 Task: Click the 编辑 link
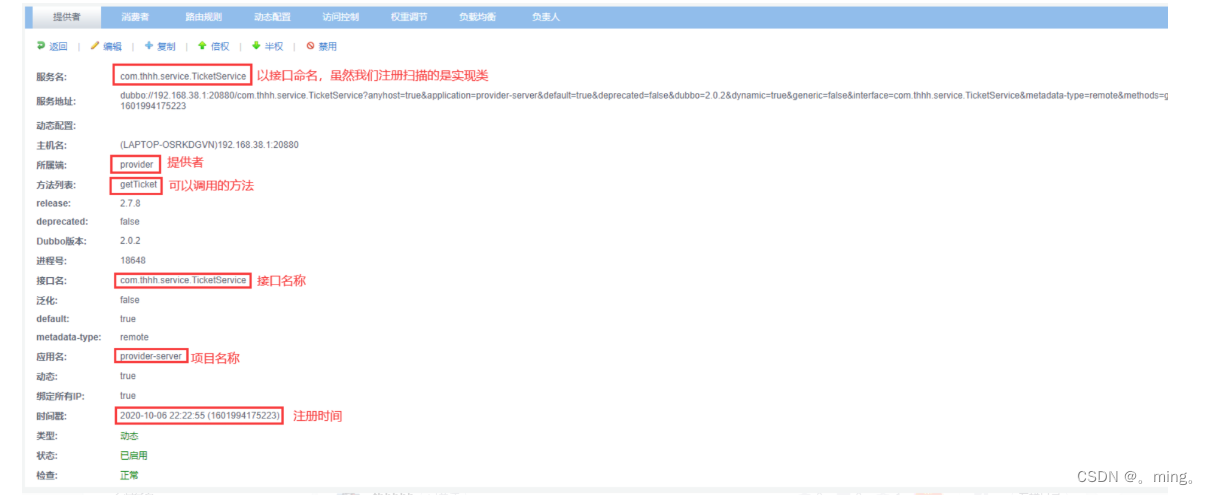(x=112, y=47)
